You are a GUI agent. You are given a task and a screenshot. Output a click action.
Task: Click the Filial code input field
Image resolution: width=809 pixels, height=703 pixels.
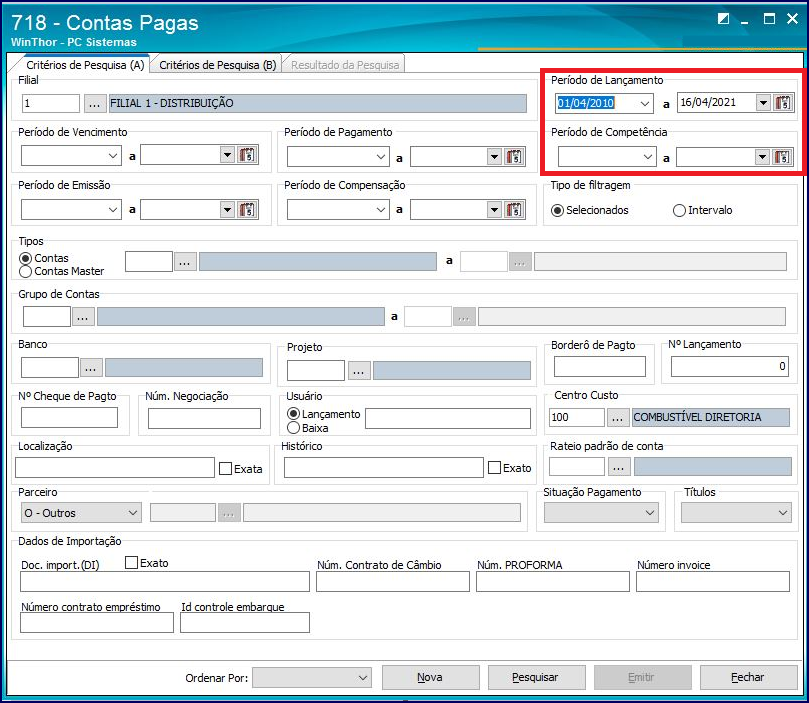tap(51, 103)
